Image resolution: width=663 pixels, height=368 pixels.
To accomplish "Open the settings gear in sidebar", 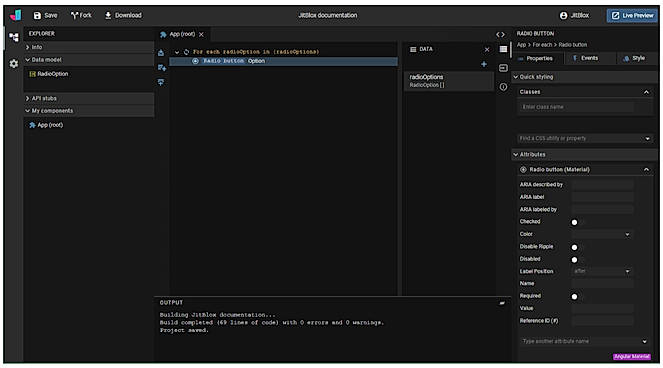I will [x=14, y=64].
